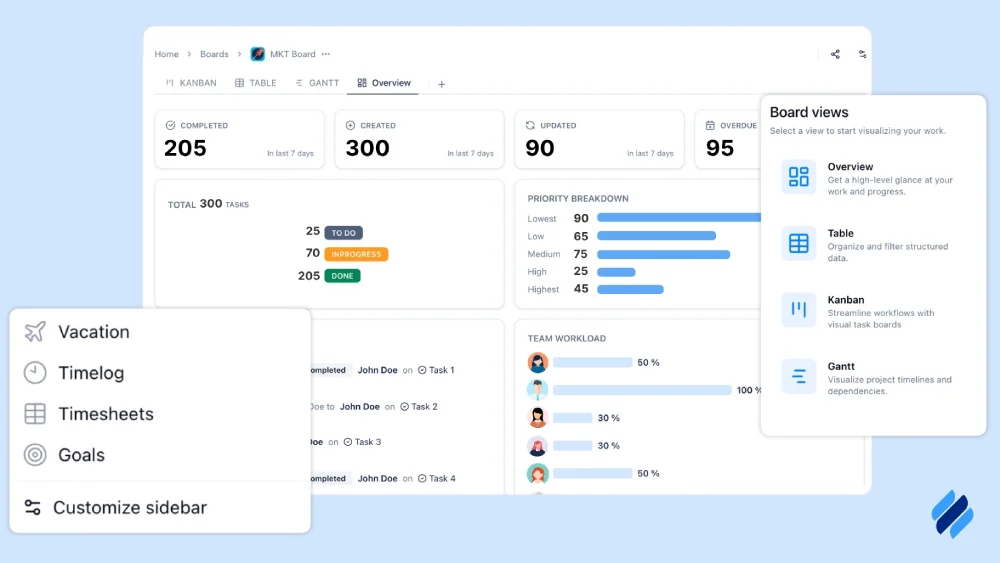Click the share icon in top bar

[x=835, y=55]
